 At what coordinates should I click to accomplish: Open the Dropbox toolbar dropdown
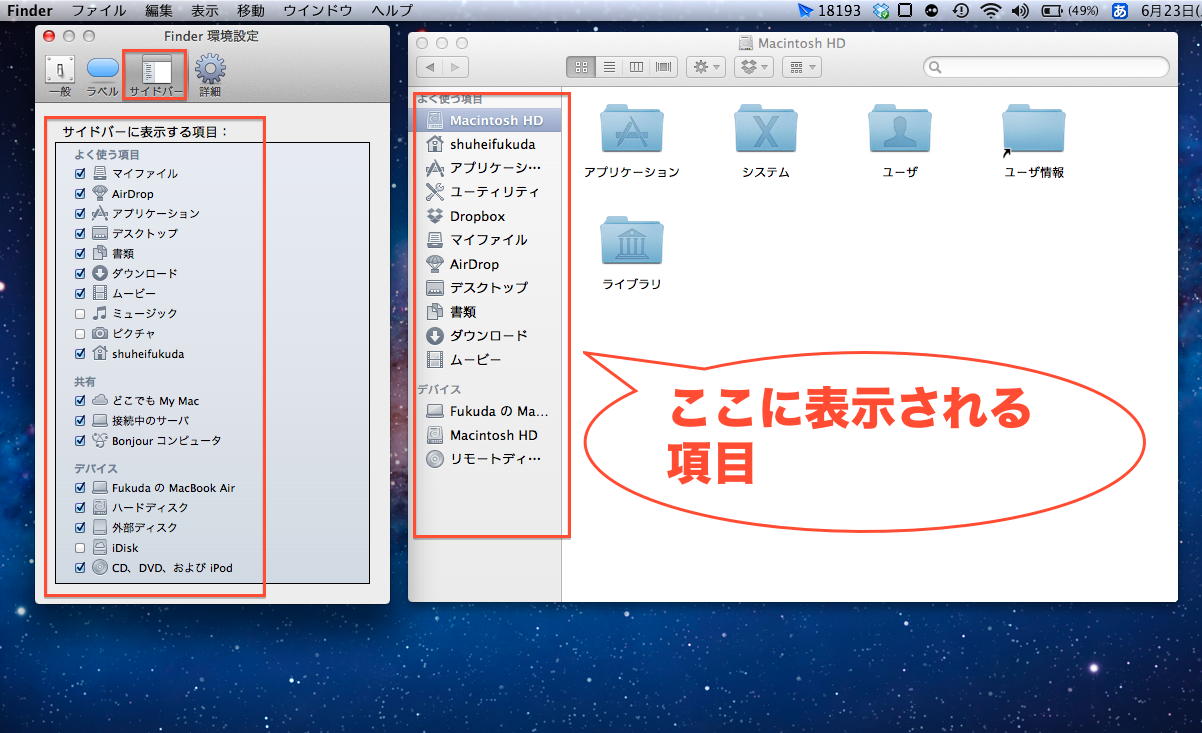point(753,67)
